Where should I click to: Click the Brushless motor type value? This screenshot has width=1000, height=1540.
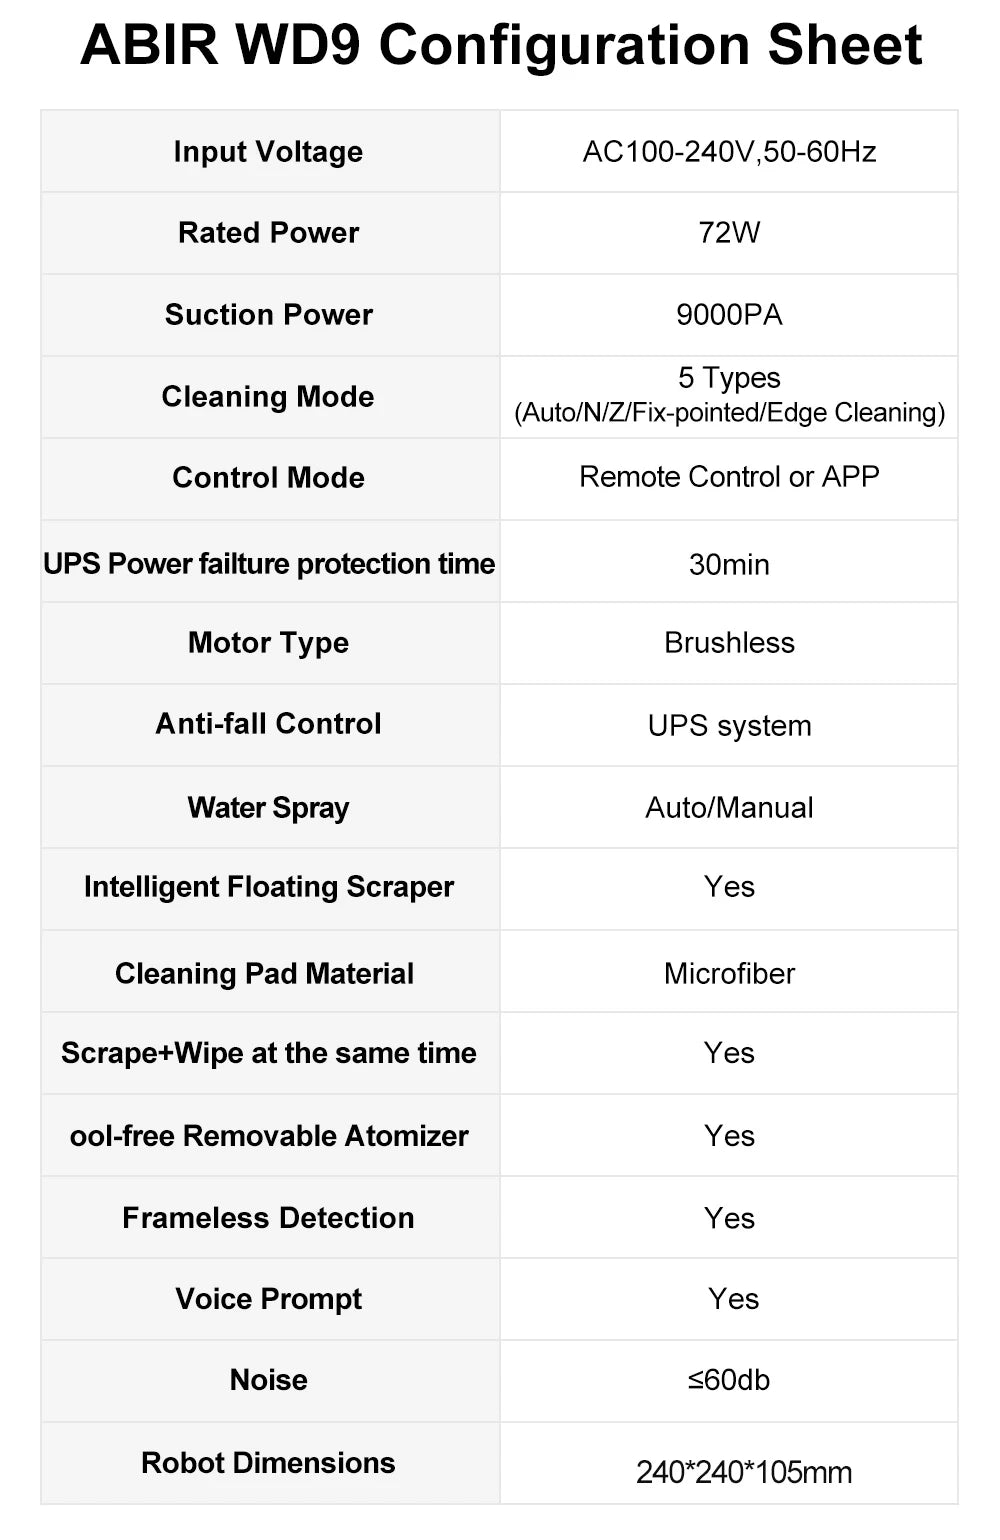pos(729,643)
